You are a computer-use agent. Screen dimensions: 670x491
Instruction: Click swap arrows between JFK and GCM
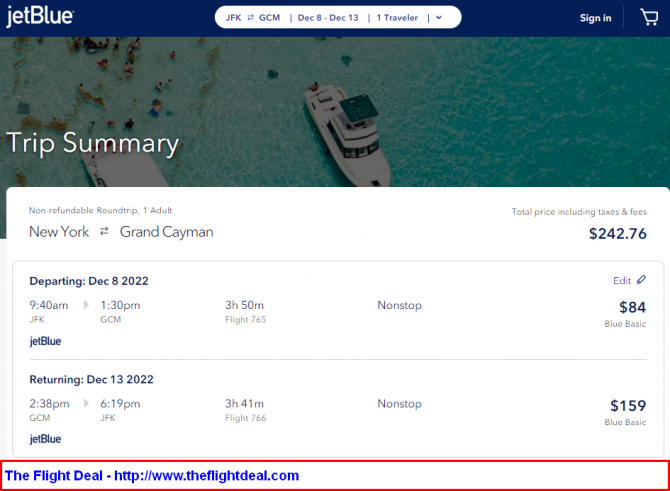tap(250, 17)
